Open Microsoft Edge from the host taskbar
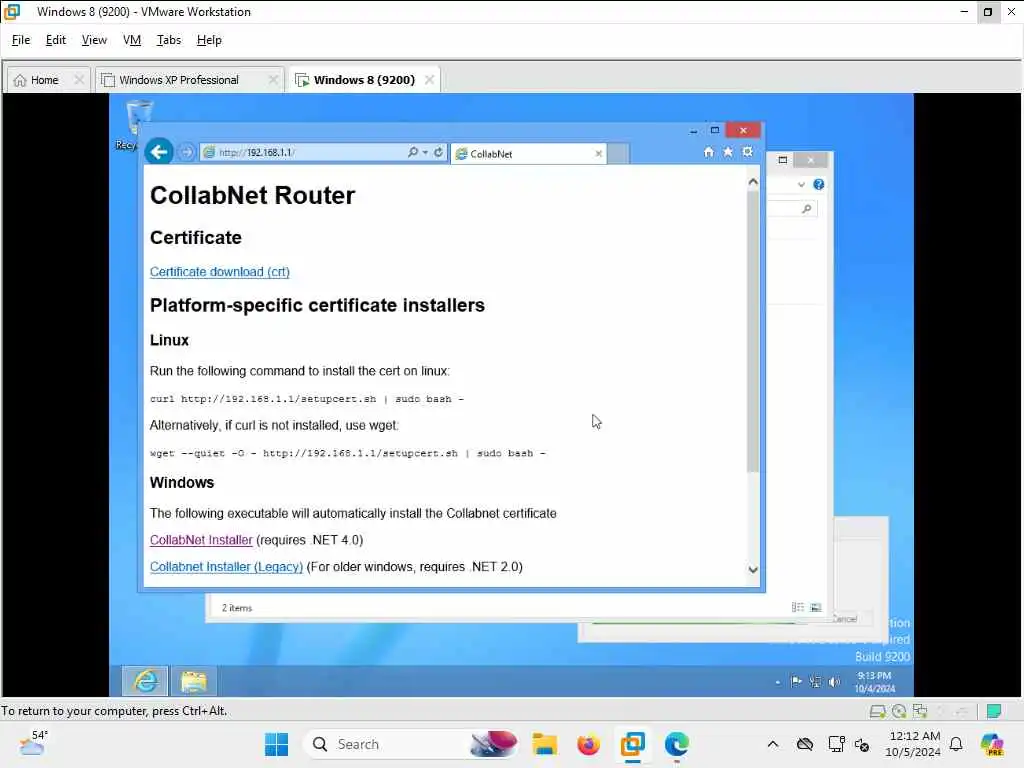 (677, 744)
